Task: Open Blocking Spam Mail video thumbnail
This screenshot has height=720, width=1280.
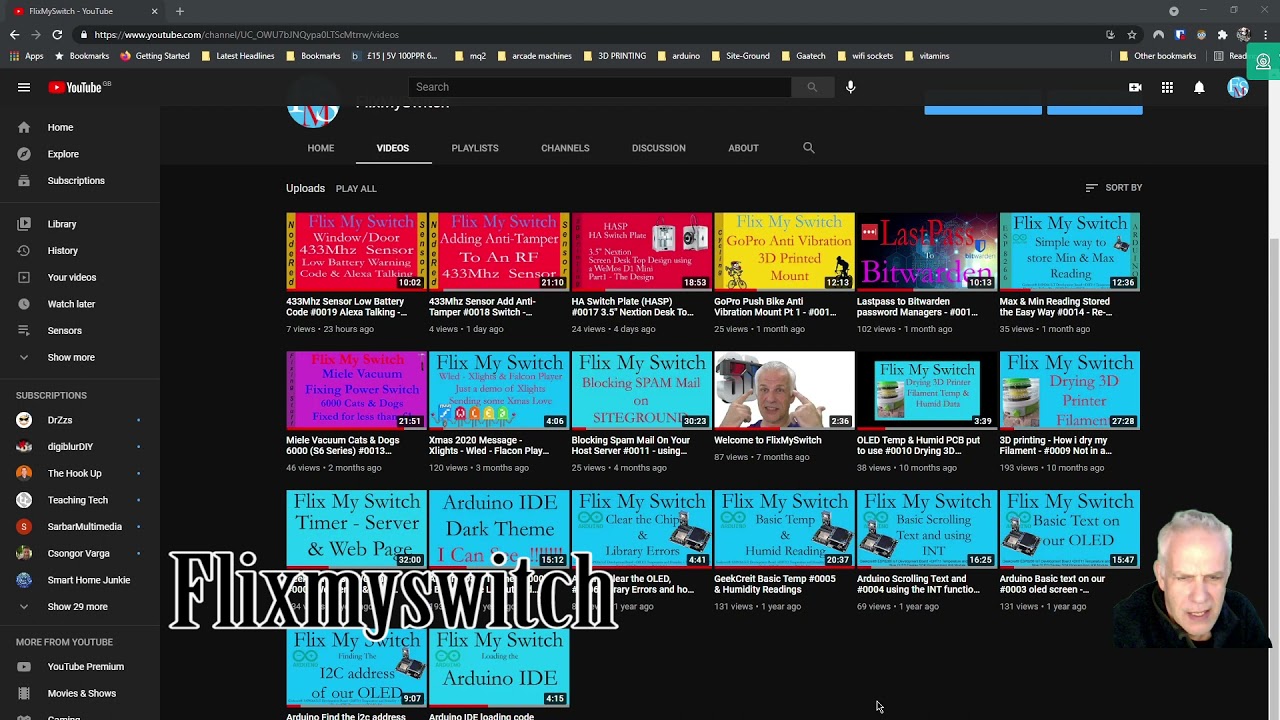Action: point(642,390)
